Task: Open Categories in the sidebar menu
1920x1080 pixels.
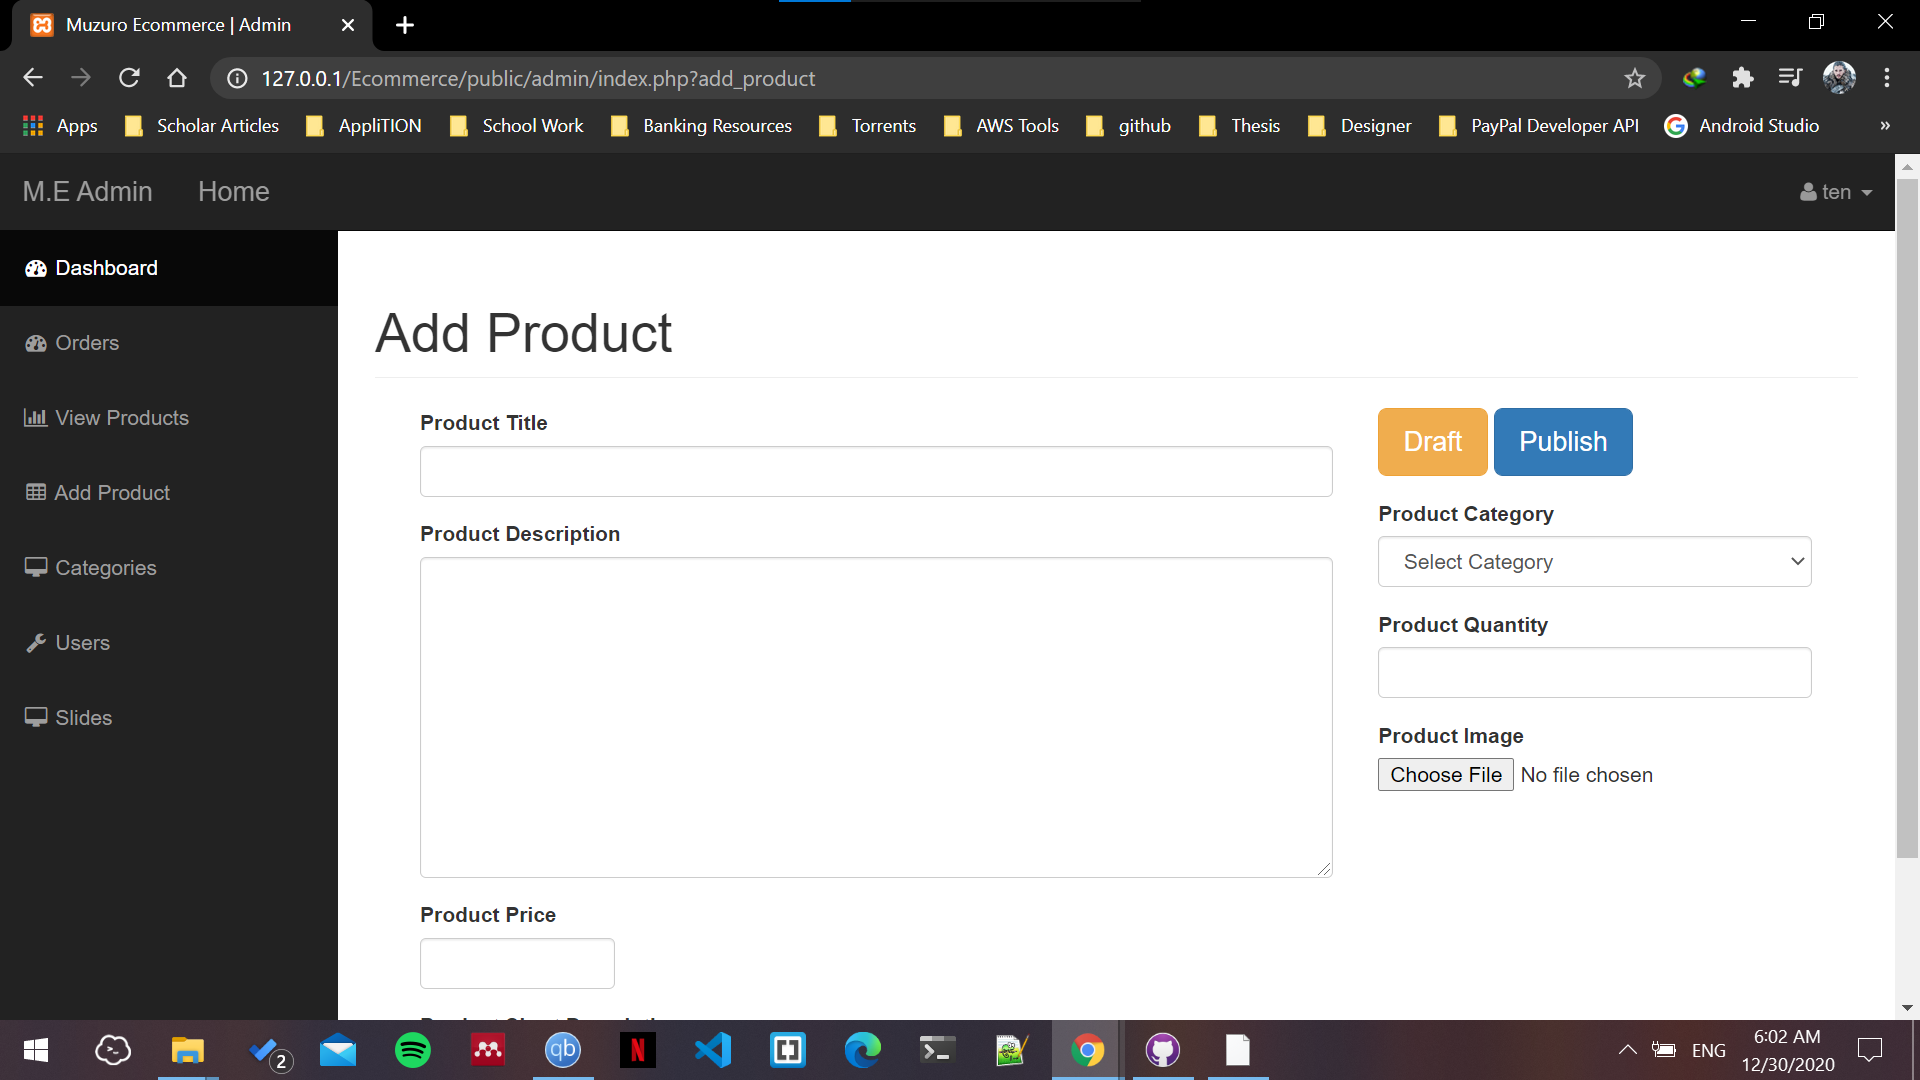Action: 105,568
